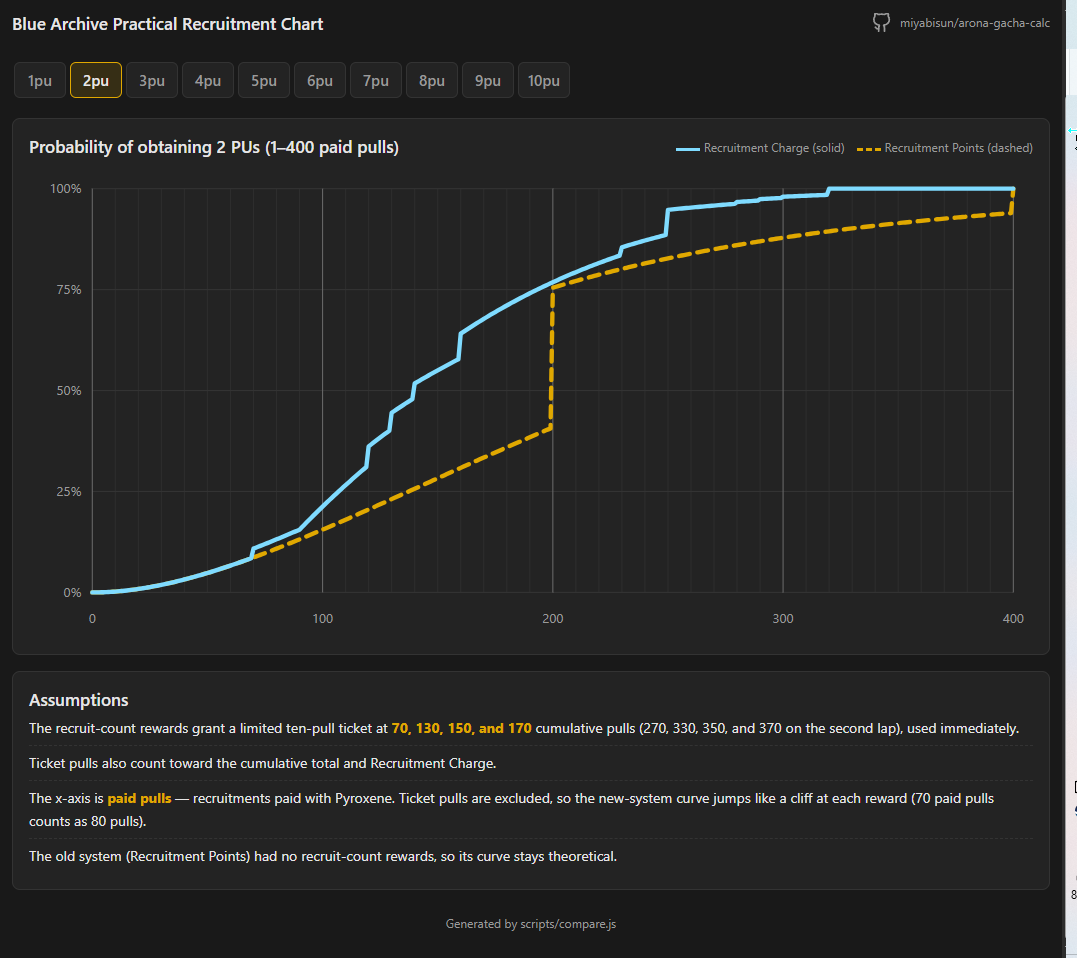Image resolution: width=1077 pixels, height=958 pixels.
Task: Click the Recruitment Points (dashed) legend label
Action: coord(958,148)
